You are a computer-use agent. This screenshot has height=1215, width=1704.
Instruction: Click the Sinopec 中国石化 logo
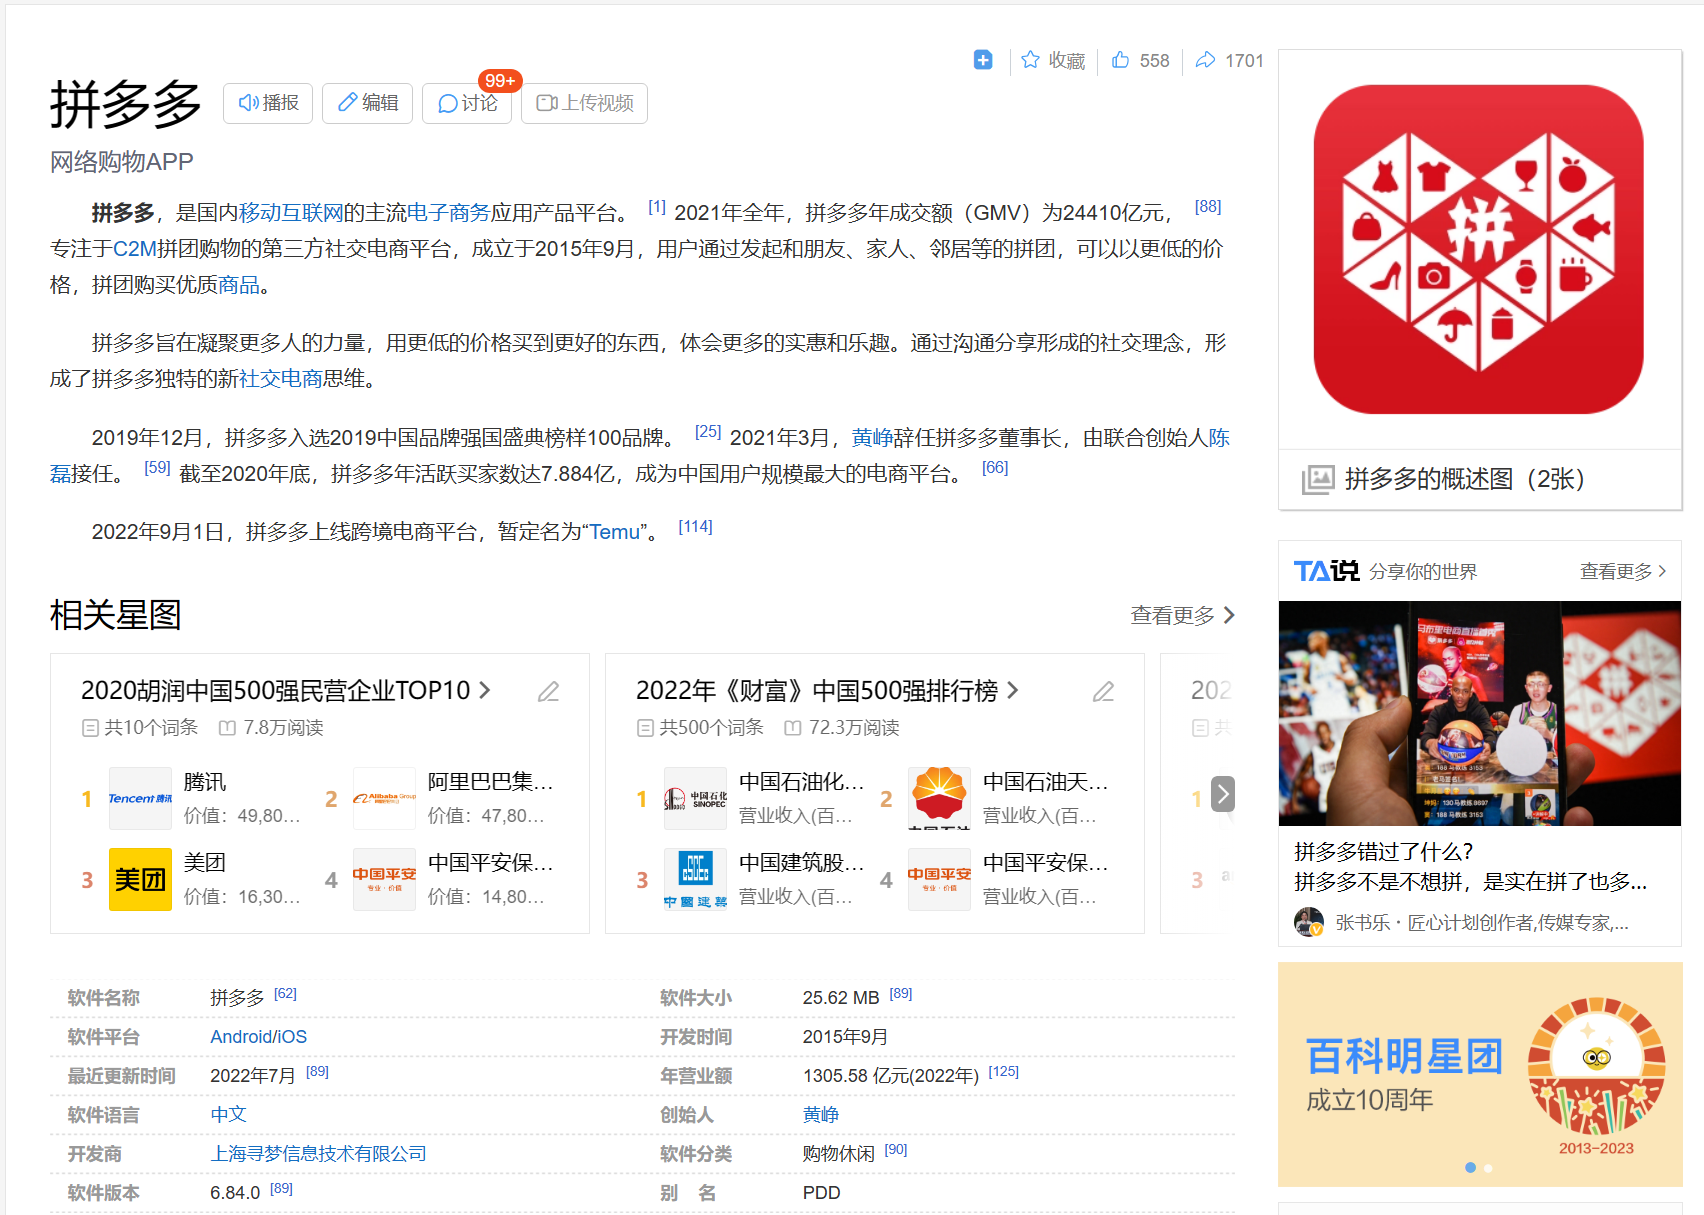[x=695, y=798]
